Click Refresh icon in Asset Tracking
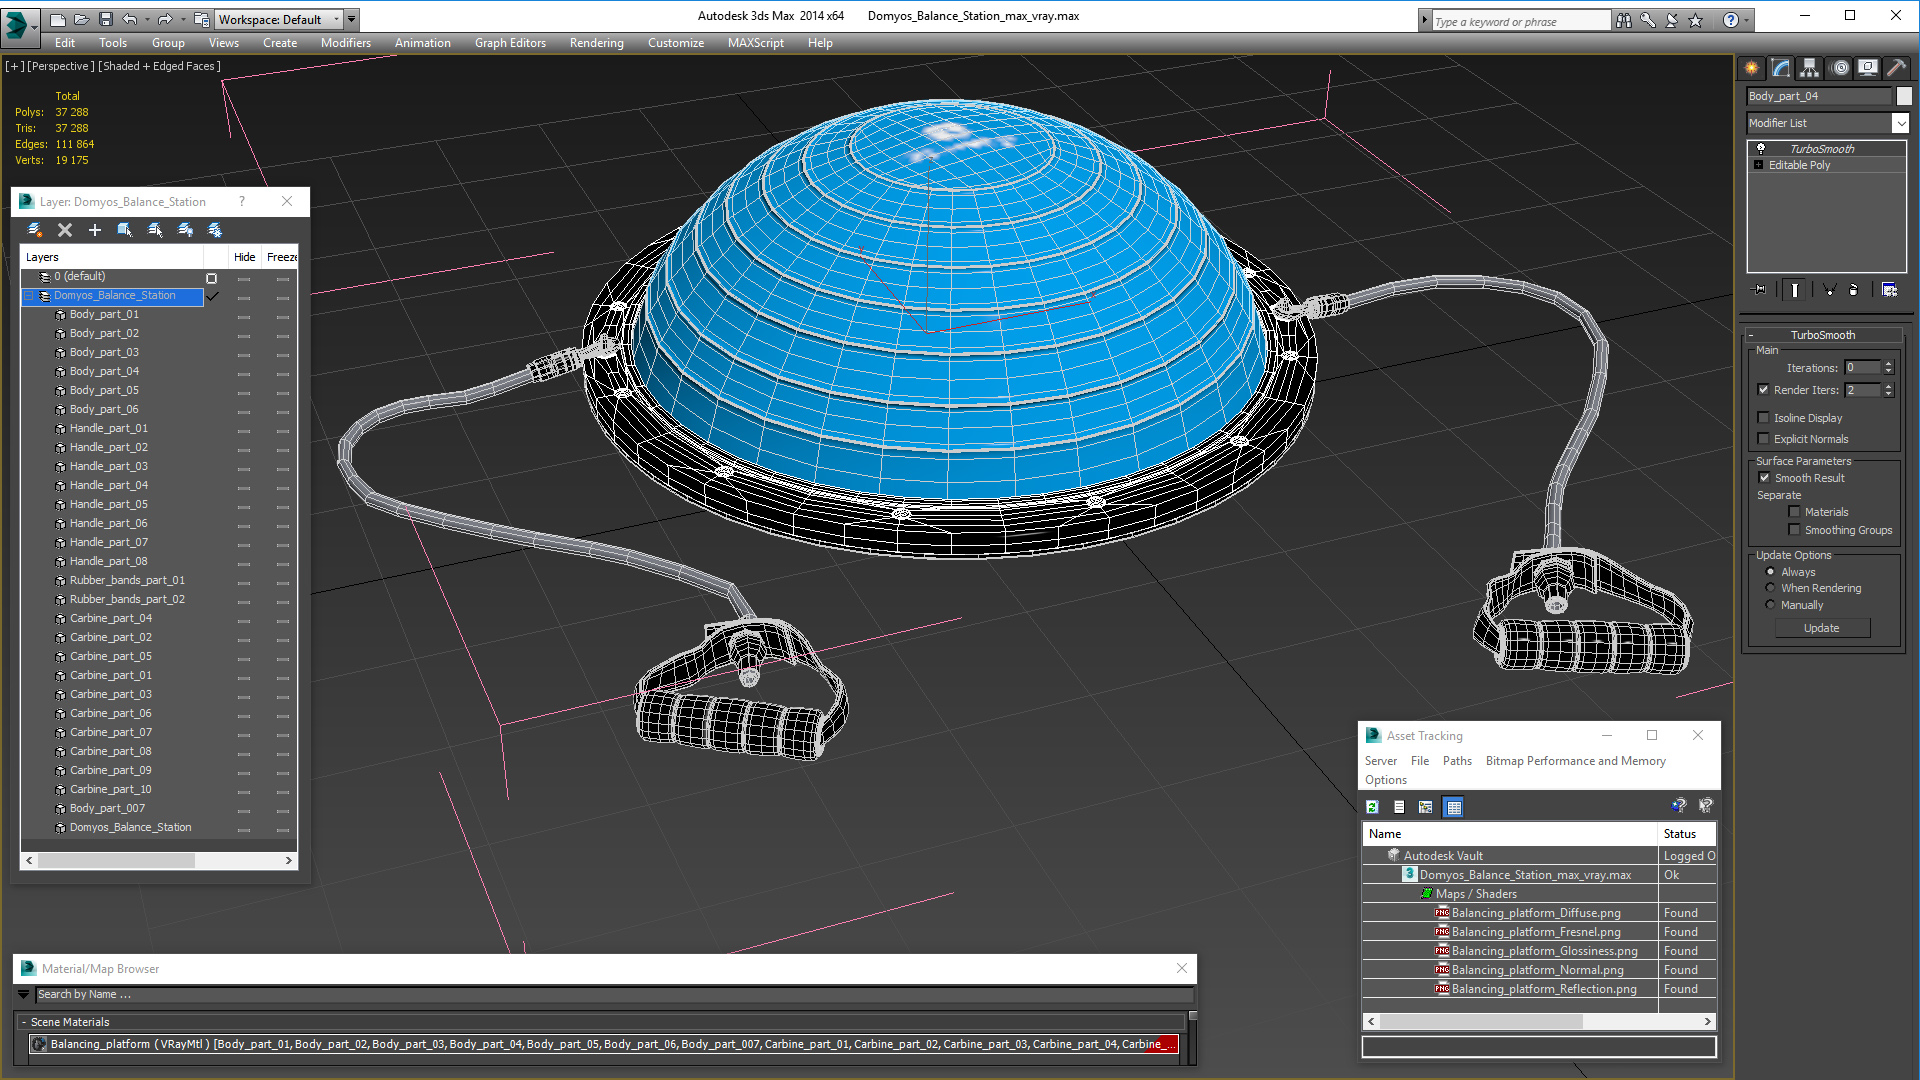1920x1080 pixels. pyautogui.click(x=1372, y=807)
